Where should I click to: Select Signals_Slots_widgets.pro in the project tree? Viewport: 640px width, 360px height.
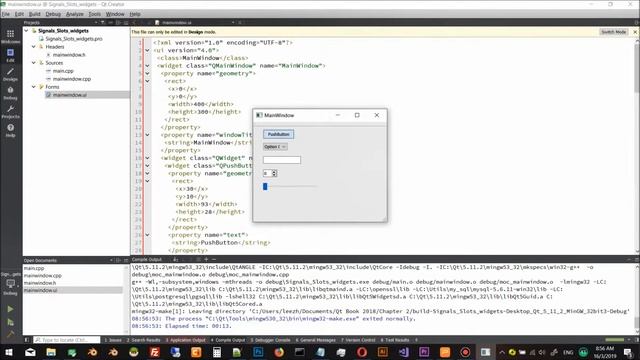point(74,39)
